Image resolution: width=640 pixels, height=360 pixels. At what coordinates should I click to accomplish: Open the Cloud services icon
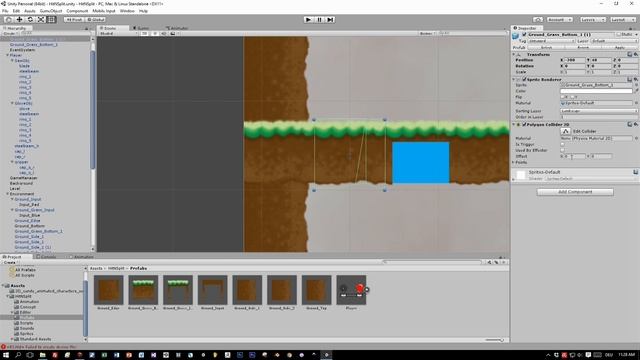(538, 20)
